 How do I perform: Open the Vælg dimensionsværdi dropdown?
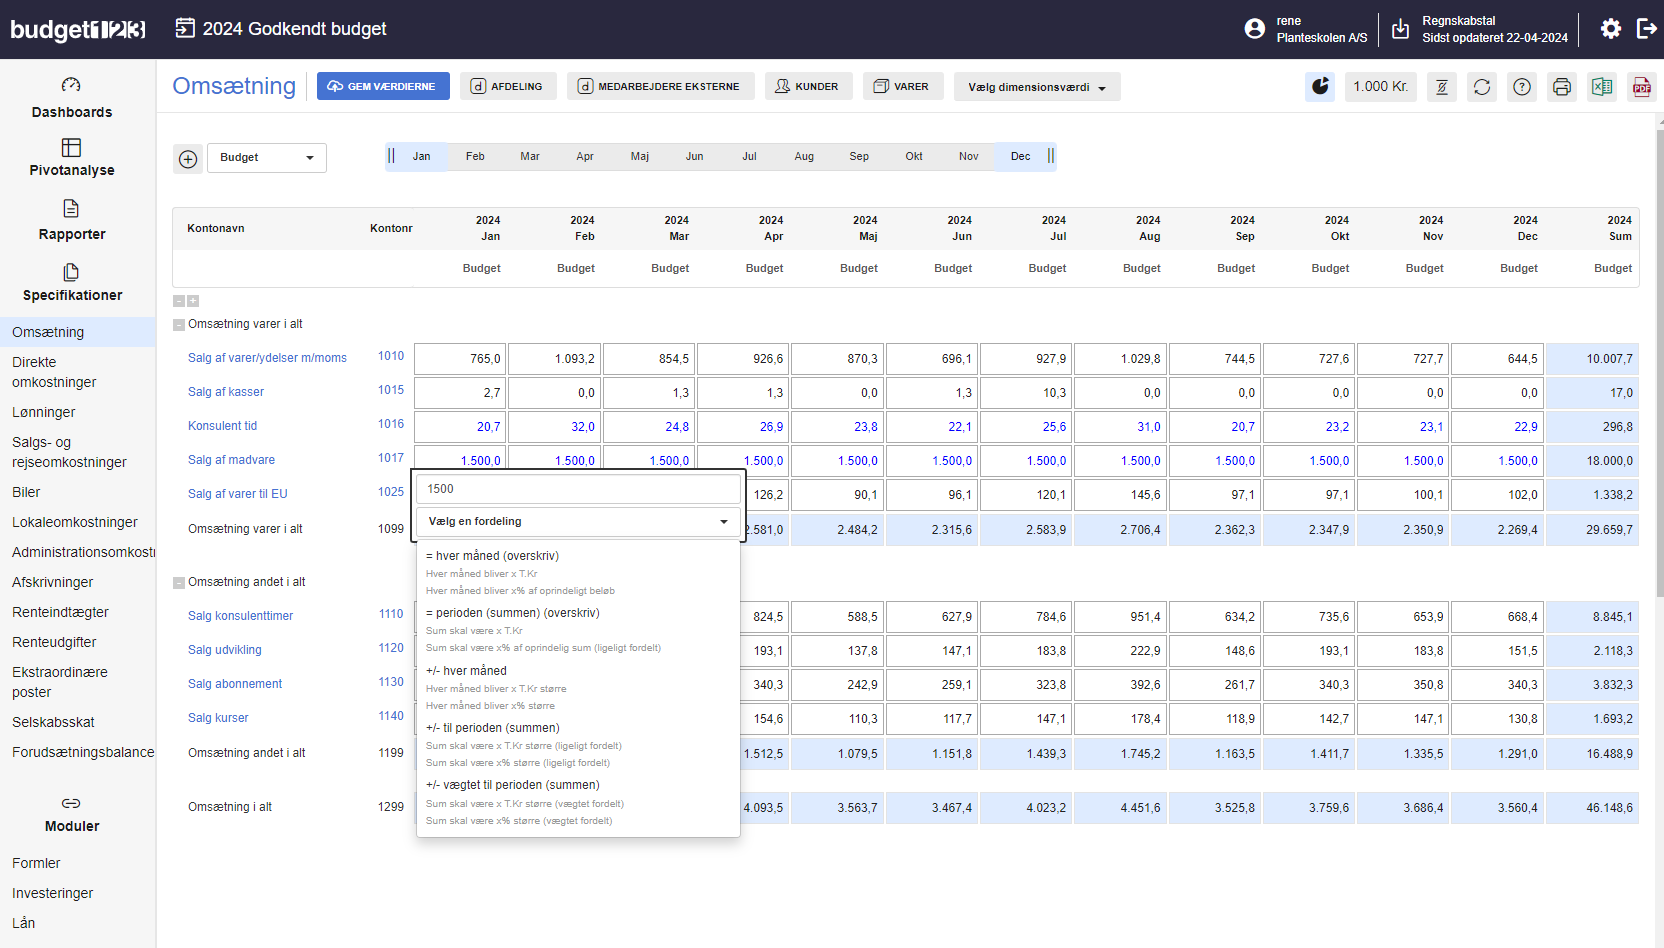1036,87
